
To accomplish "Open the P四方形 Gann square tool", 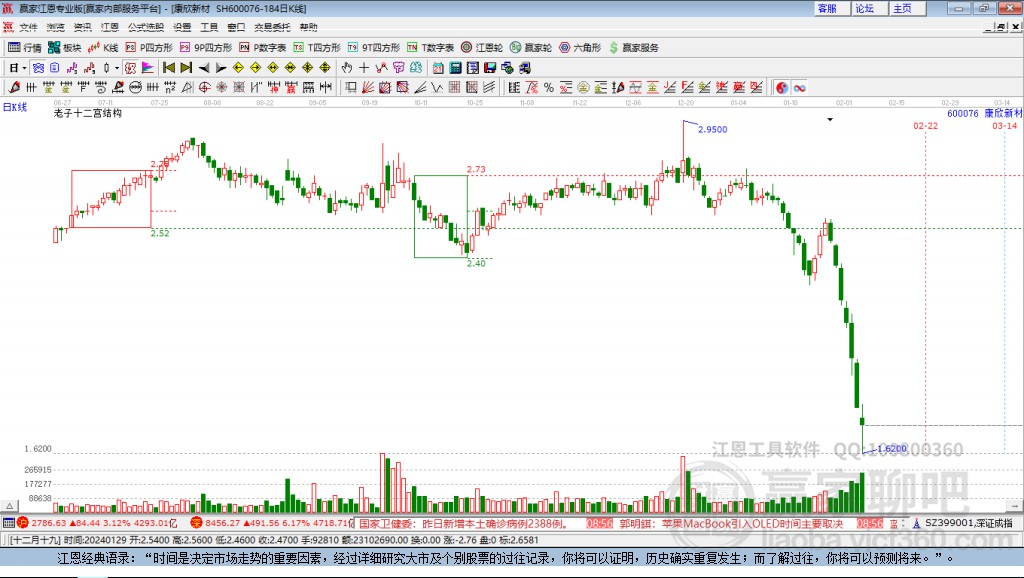I will tap(148, 48).
